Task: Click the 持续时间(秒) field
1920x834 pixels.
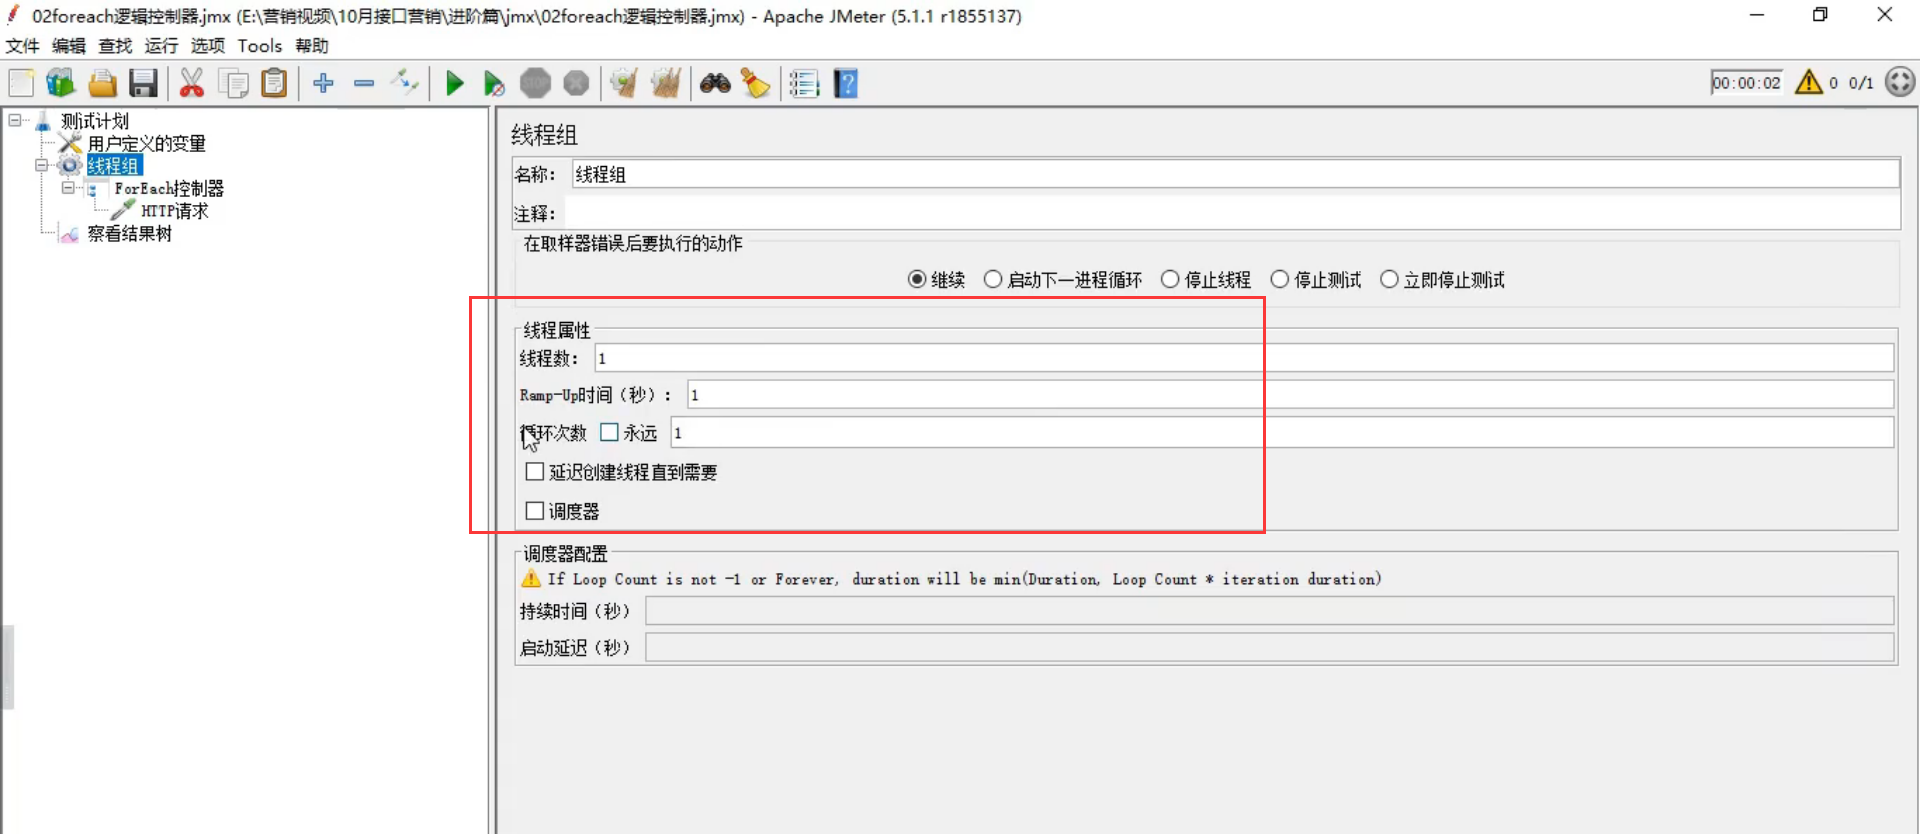Action: [1270, 611]
